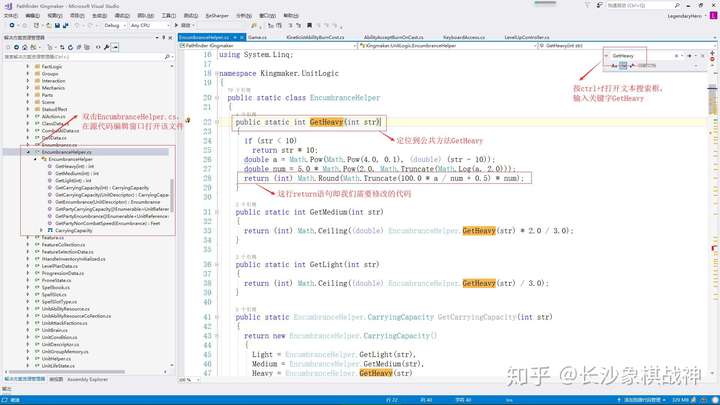The height and width of the screenshot is (405, 720).
Task: Open the Assembly Explorer bottom tab
Action: click(87, 379)
